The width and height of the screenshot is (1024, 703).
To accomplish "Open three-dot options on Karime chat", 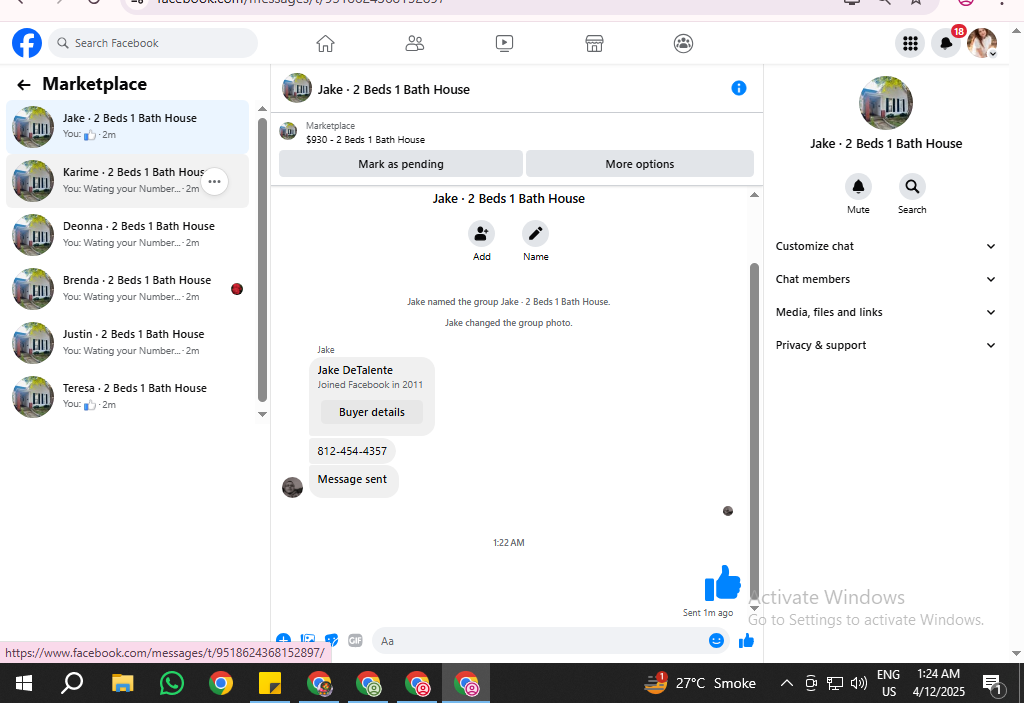I will [x=214, y=182].
